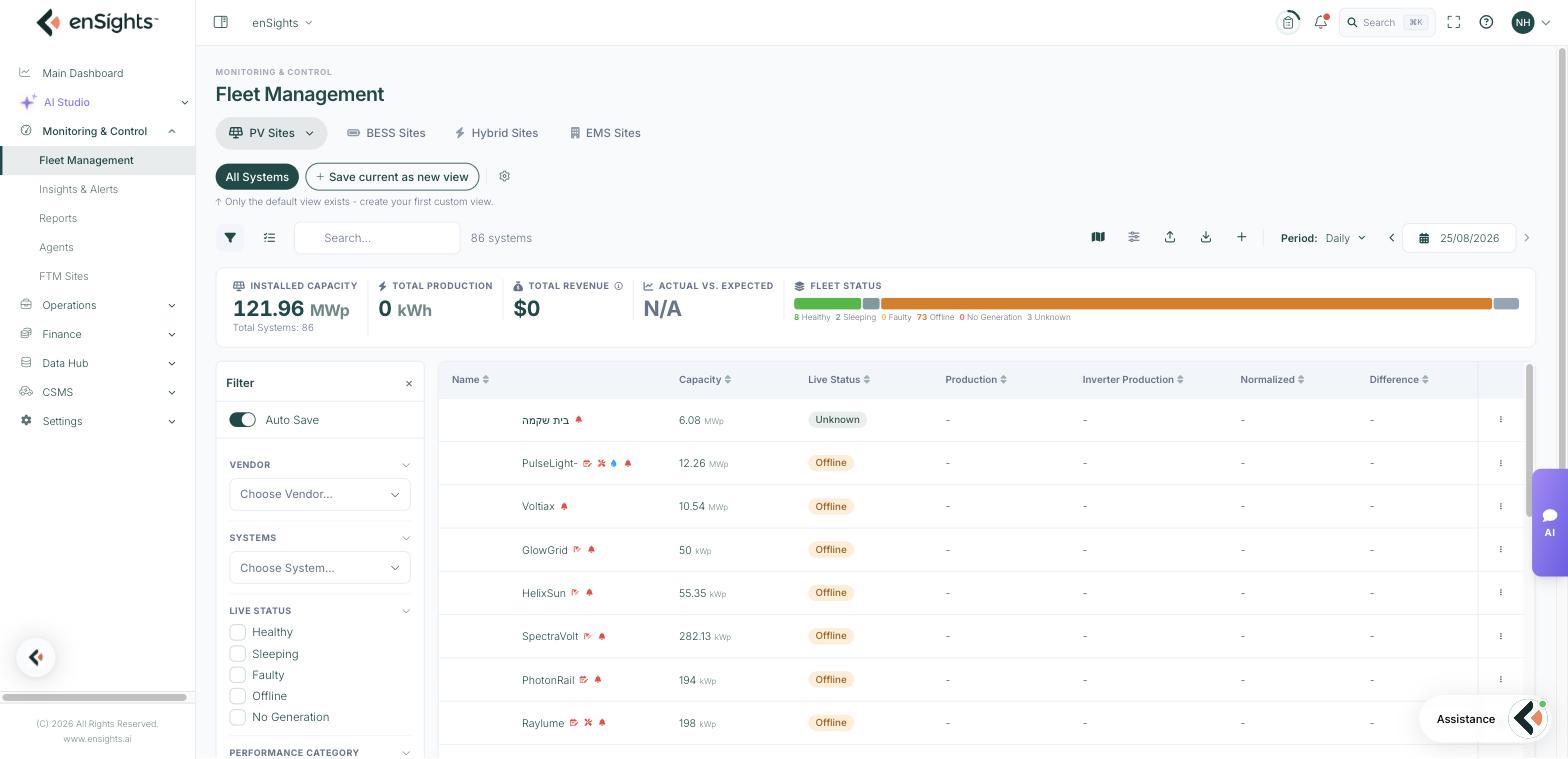Select the All Systems view button
Viewport: 1568px width, 759px height.
coord(257,177)
